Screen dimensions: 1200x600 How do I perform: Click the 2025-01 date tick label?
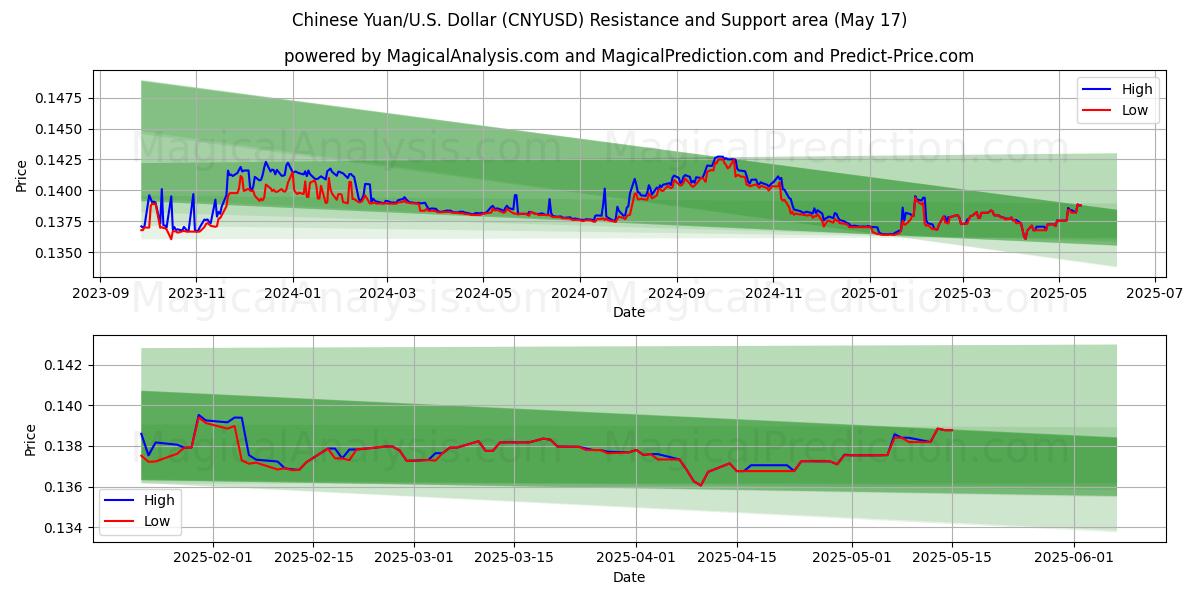tap(870, 294)
